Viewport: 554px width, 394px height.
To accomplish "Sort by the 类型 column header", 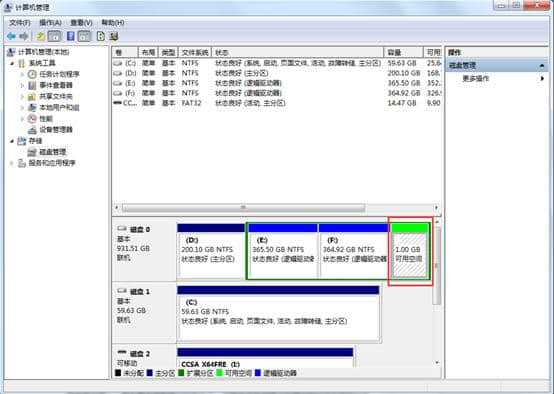I will click(168, 53).
